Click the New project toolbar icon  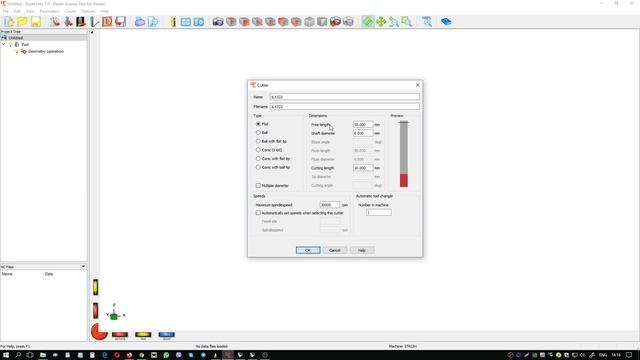[9, 22]
